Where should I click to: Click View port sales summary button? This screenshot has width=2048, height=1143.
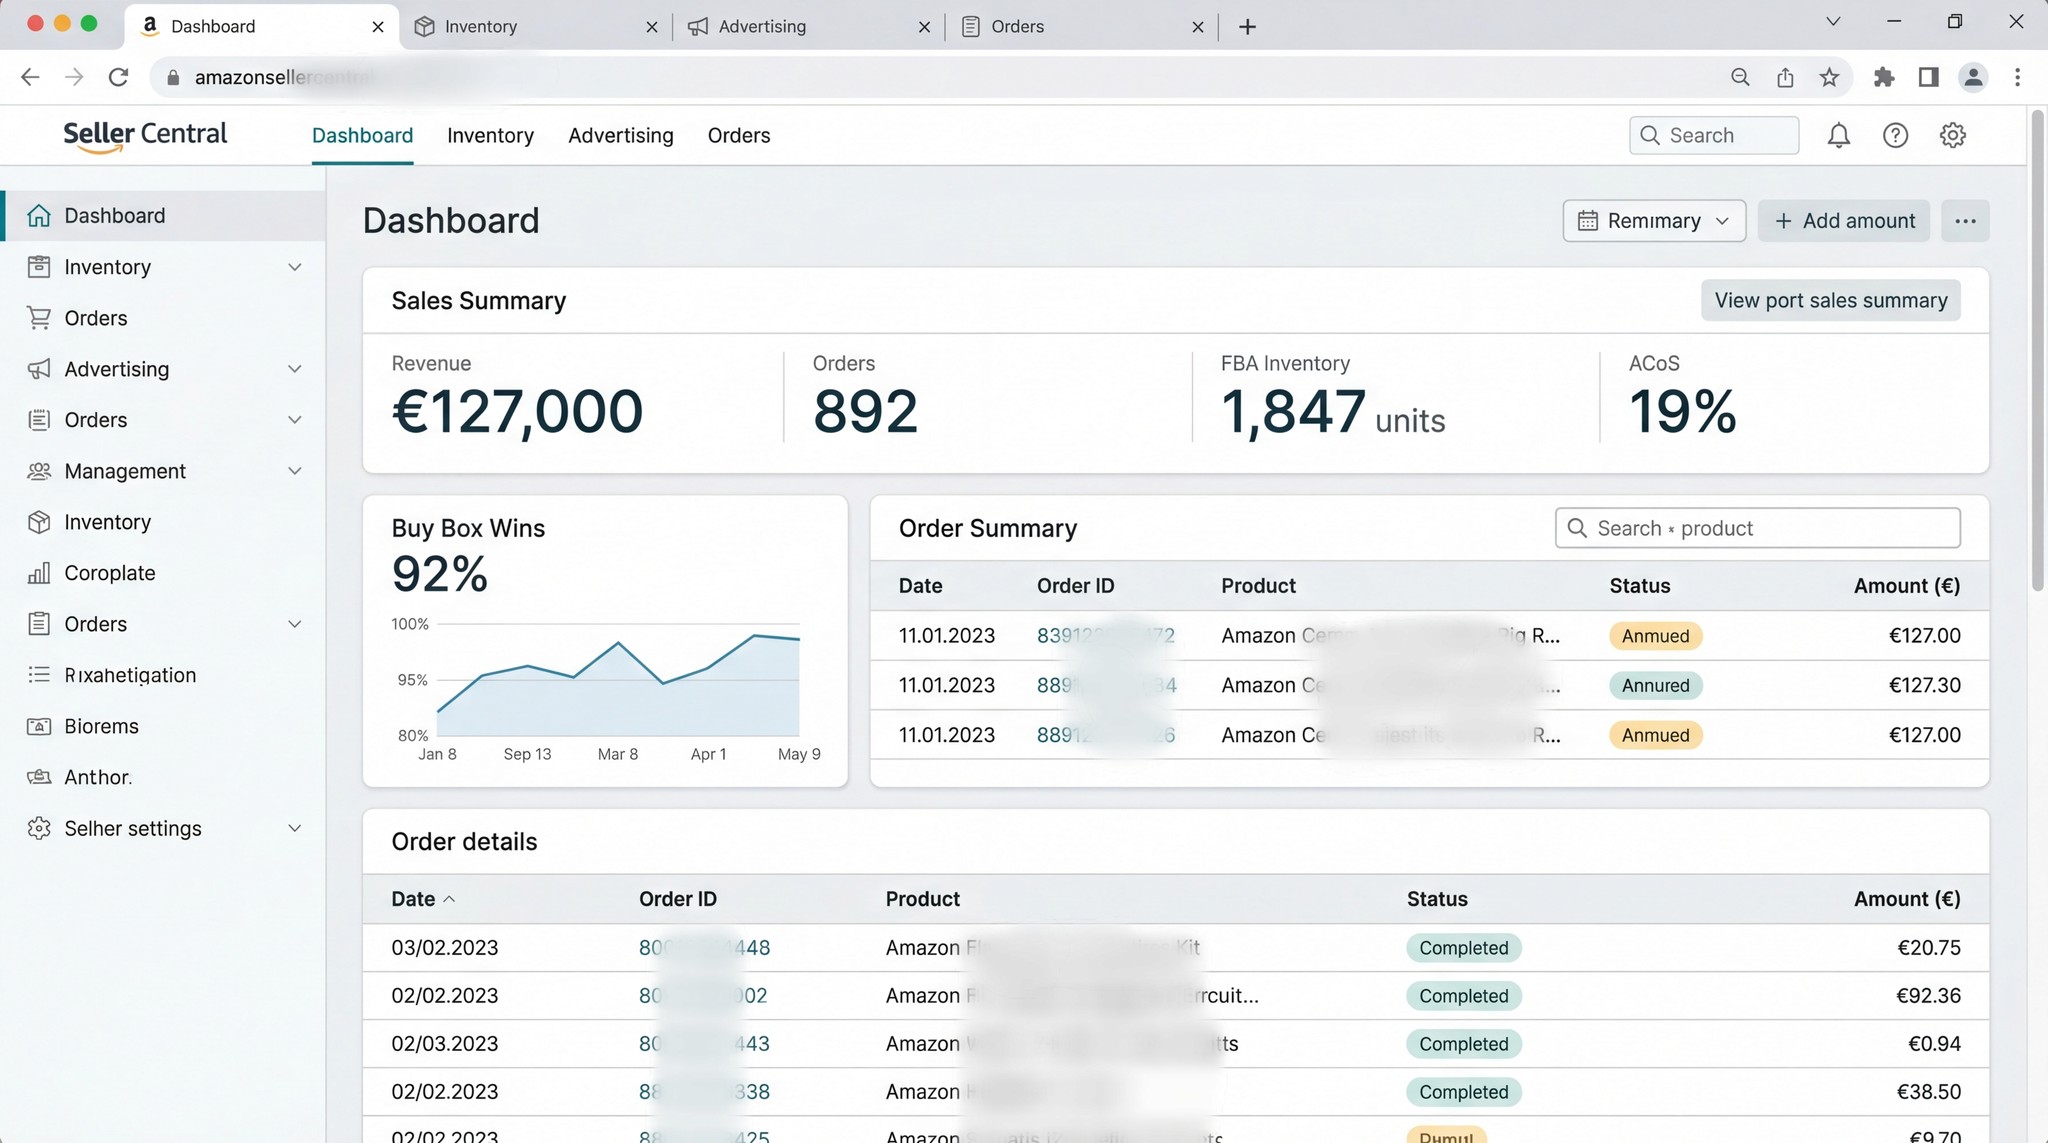pyautogui.click(x=1830, y=300)
